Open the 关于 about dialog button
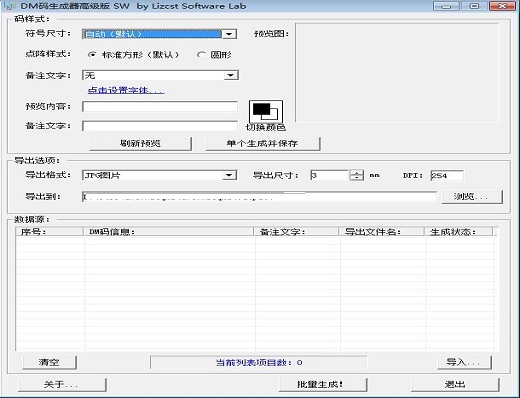This screenshot has width=520, height=398. (x=62, y=384)
